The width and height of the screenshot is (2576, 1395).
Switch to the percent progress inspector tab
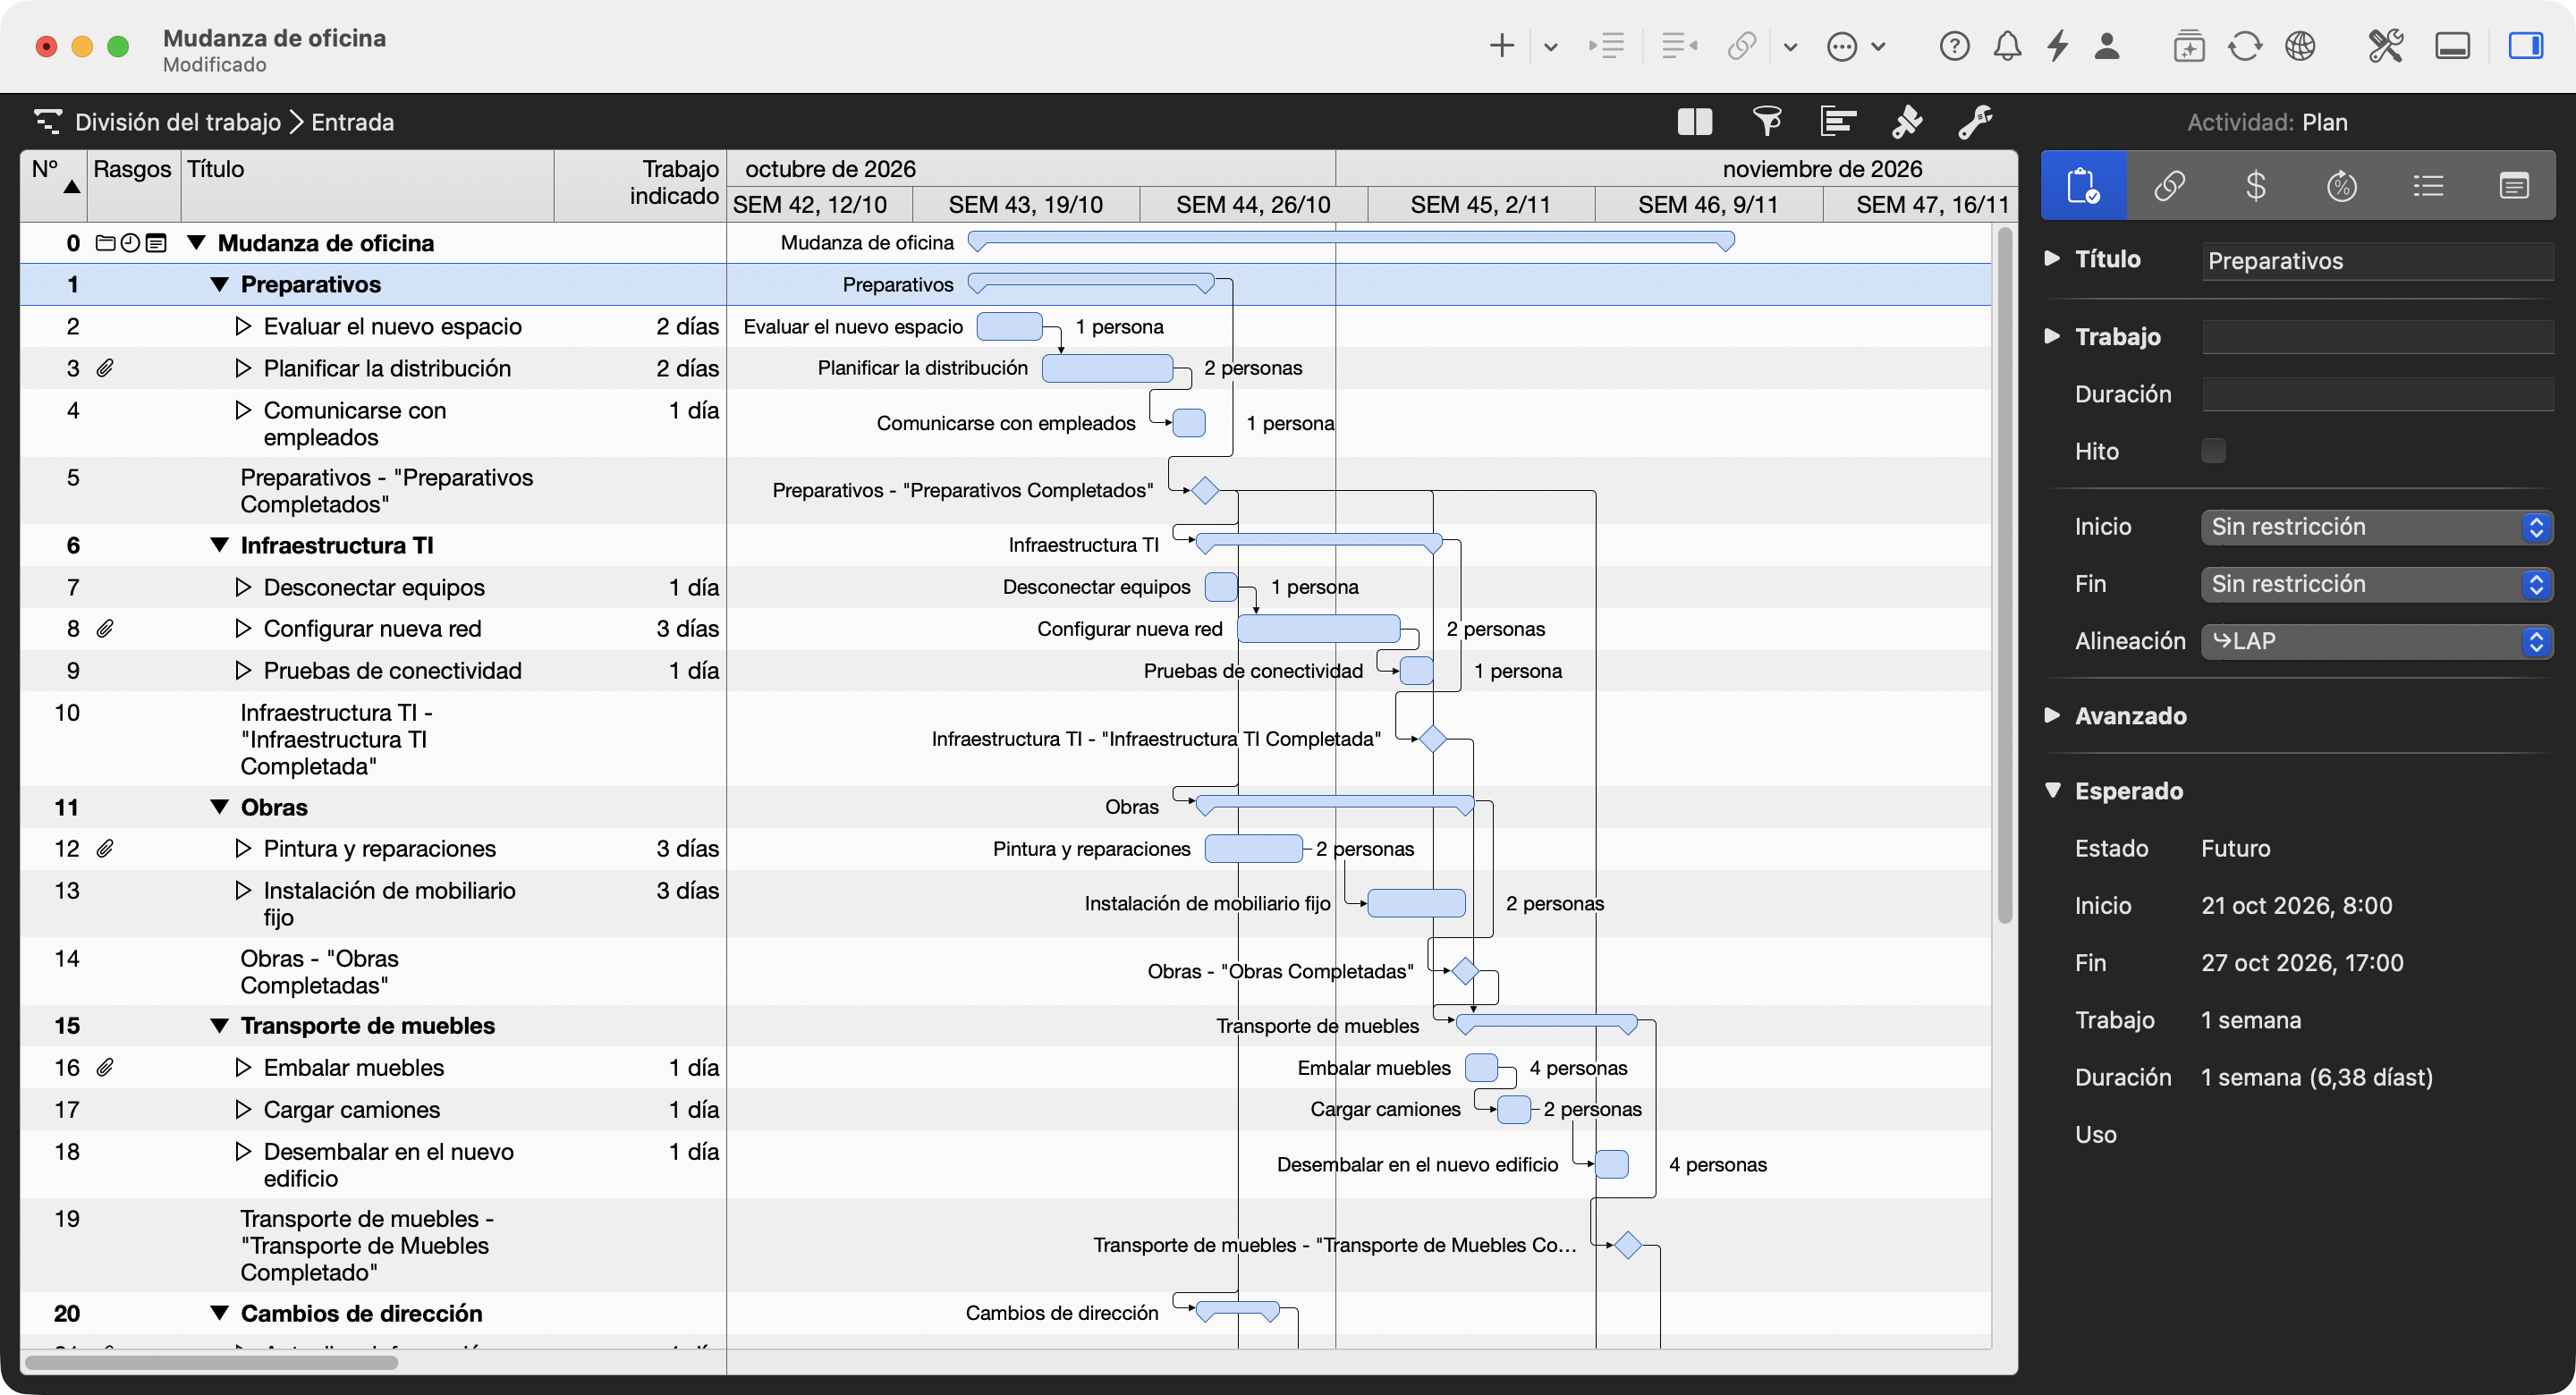coord(2342,186)
